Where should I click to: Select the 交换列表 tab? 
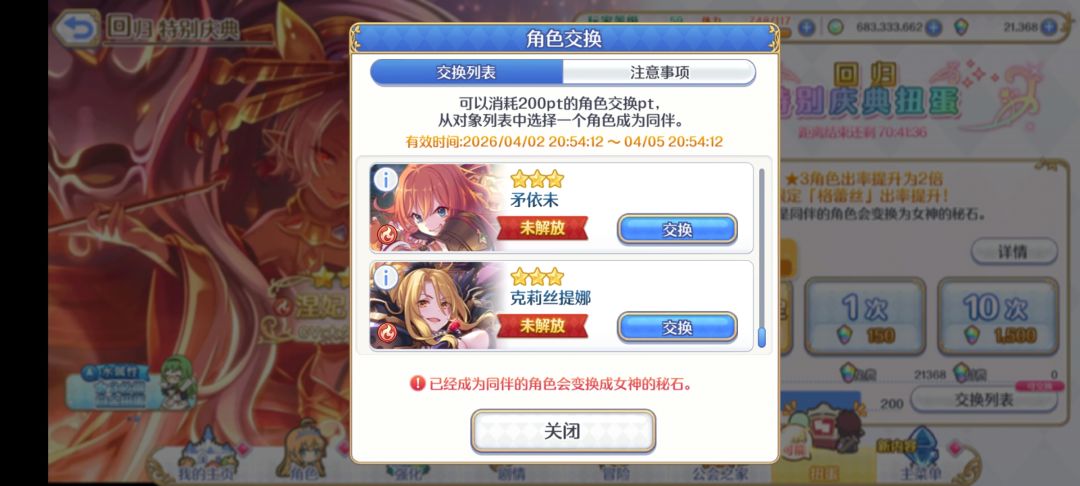coord(467,72)
